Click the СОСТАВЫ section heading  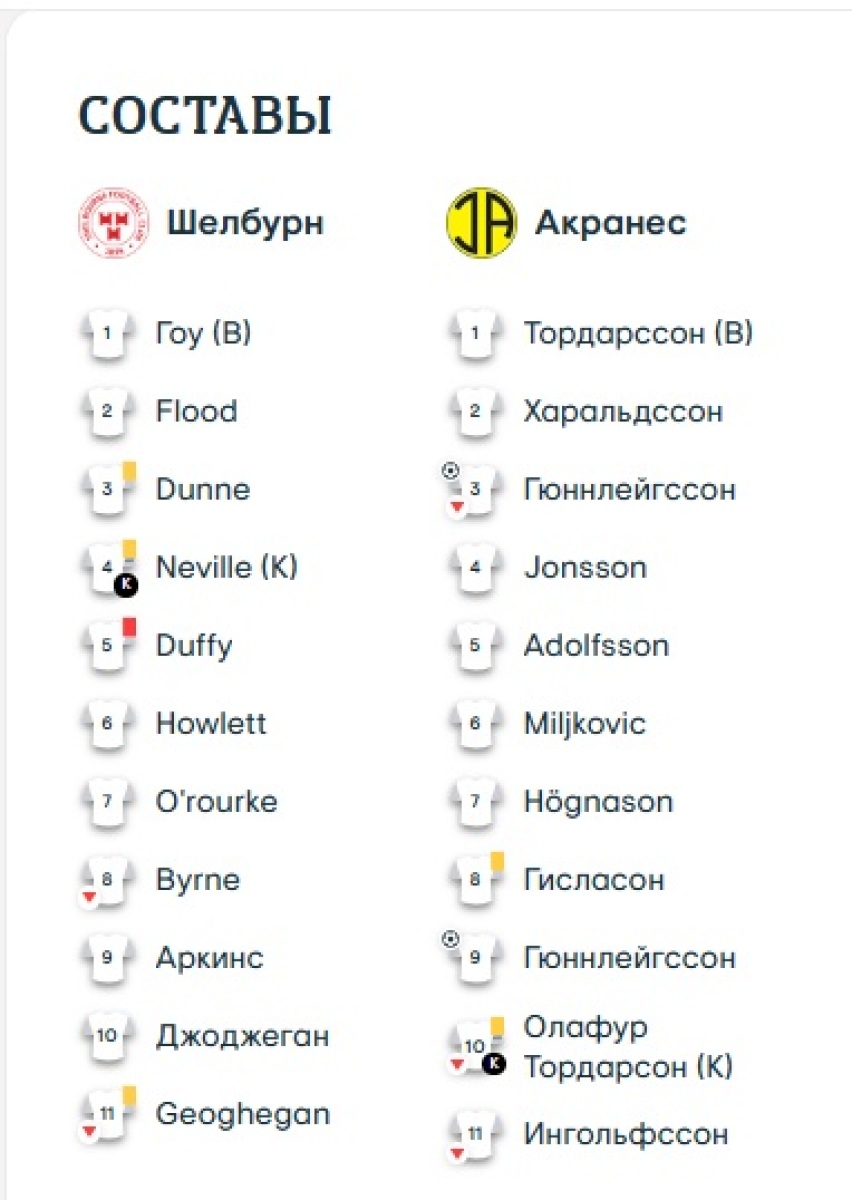(x=204, y=116)
